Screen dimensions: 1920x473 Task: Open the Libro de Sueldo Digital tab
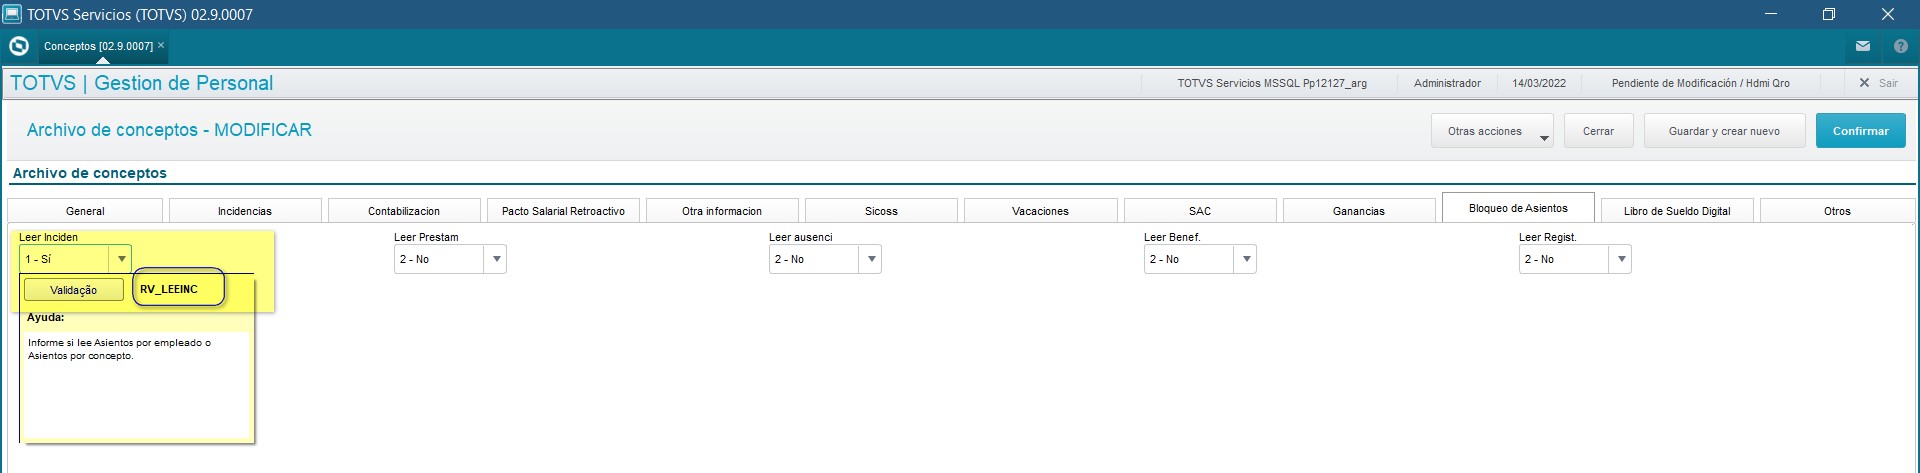pos(1677,211)
